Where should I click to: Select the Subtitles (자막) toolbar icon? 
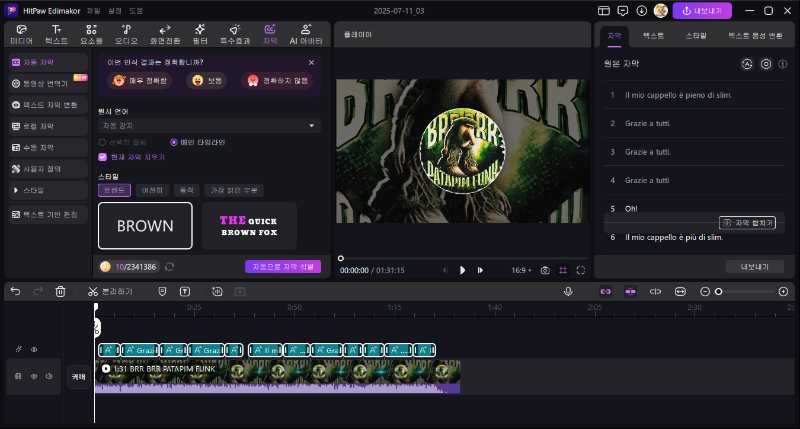pos(270,34)
